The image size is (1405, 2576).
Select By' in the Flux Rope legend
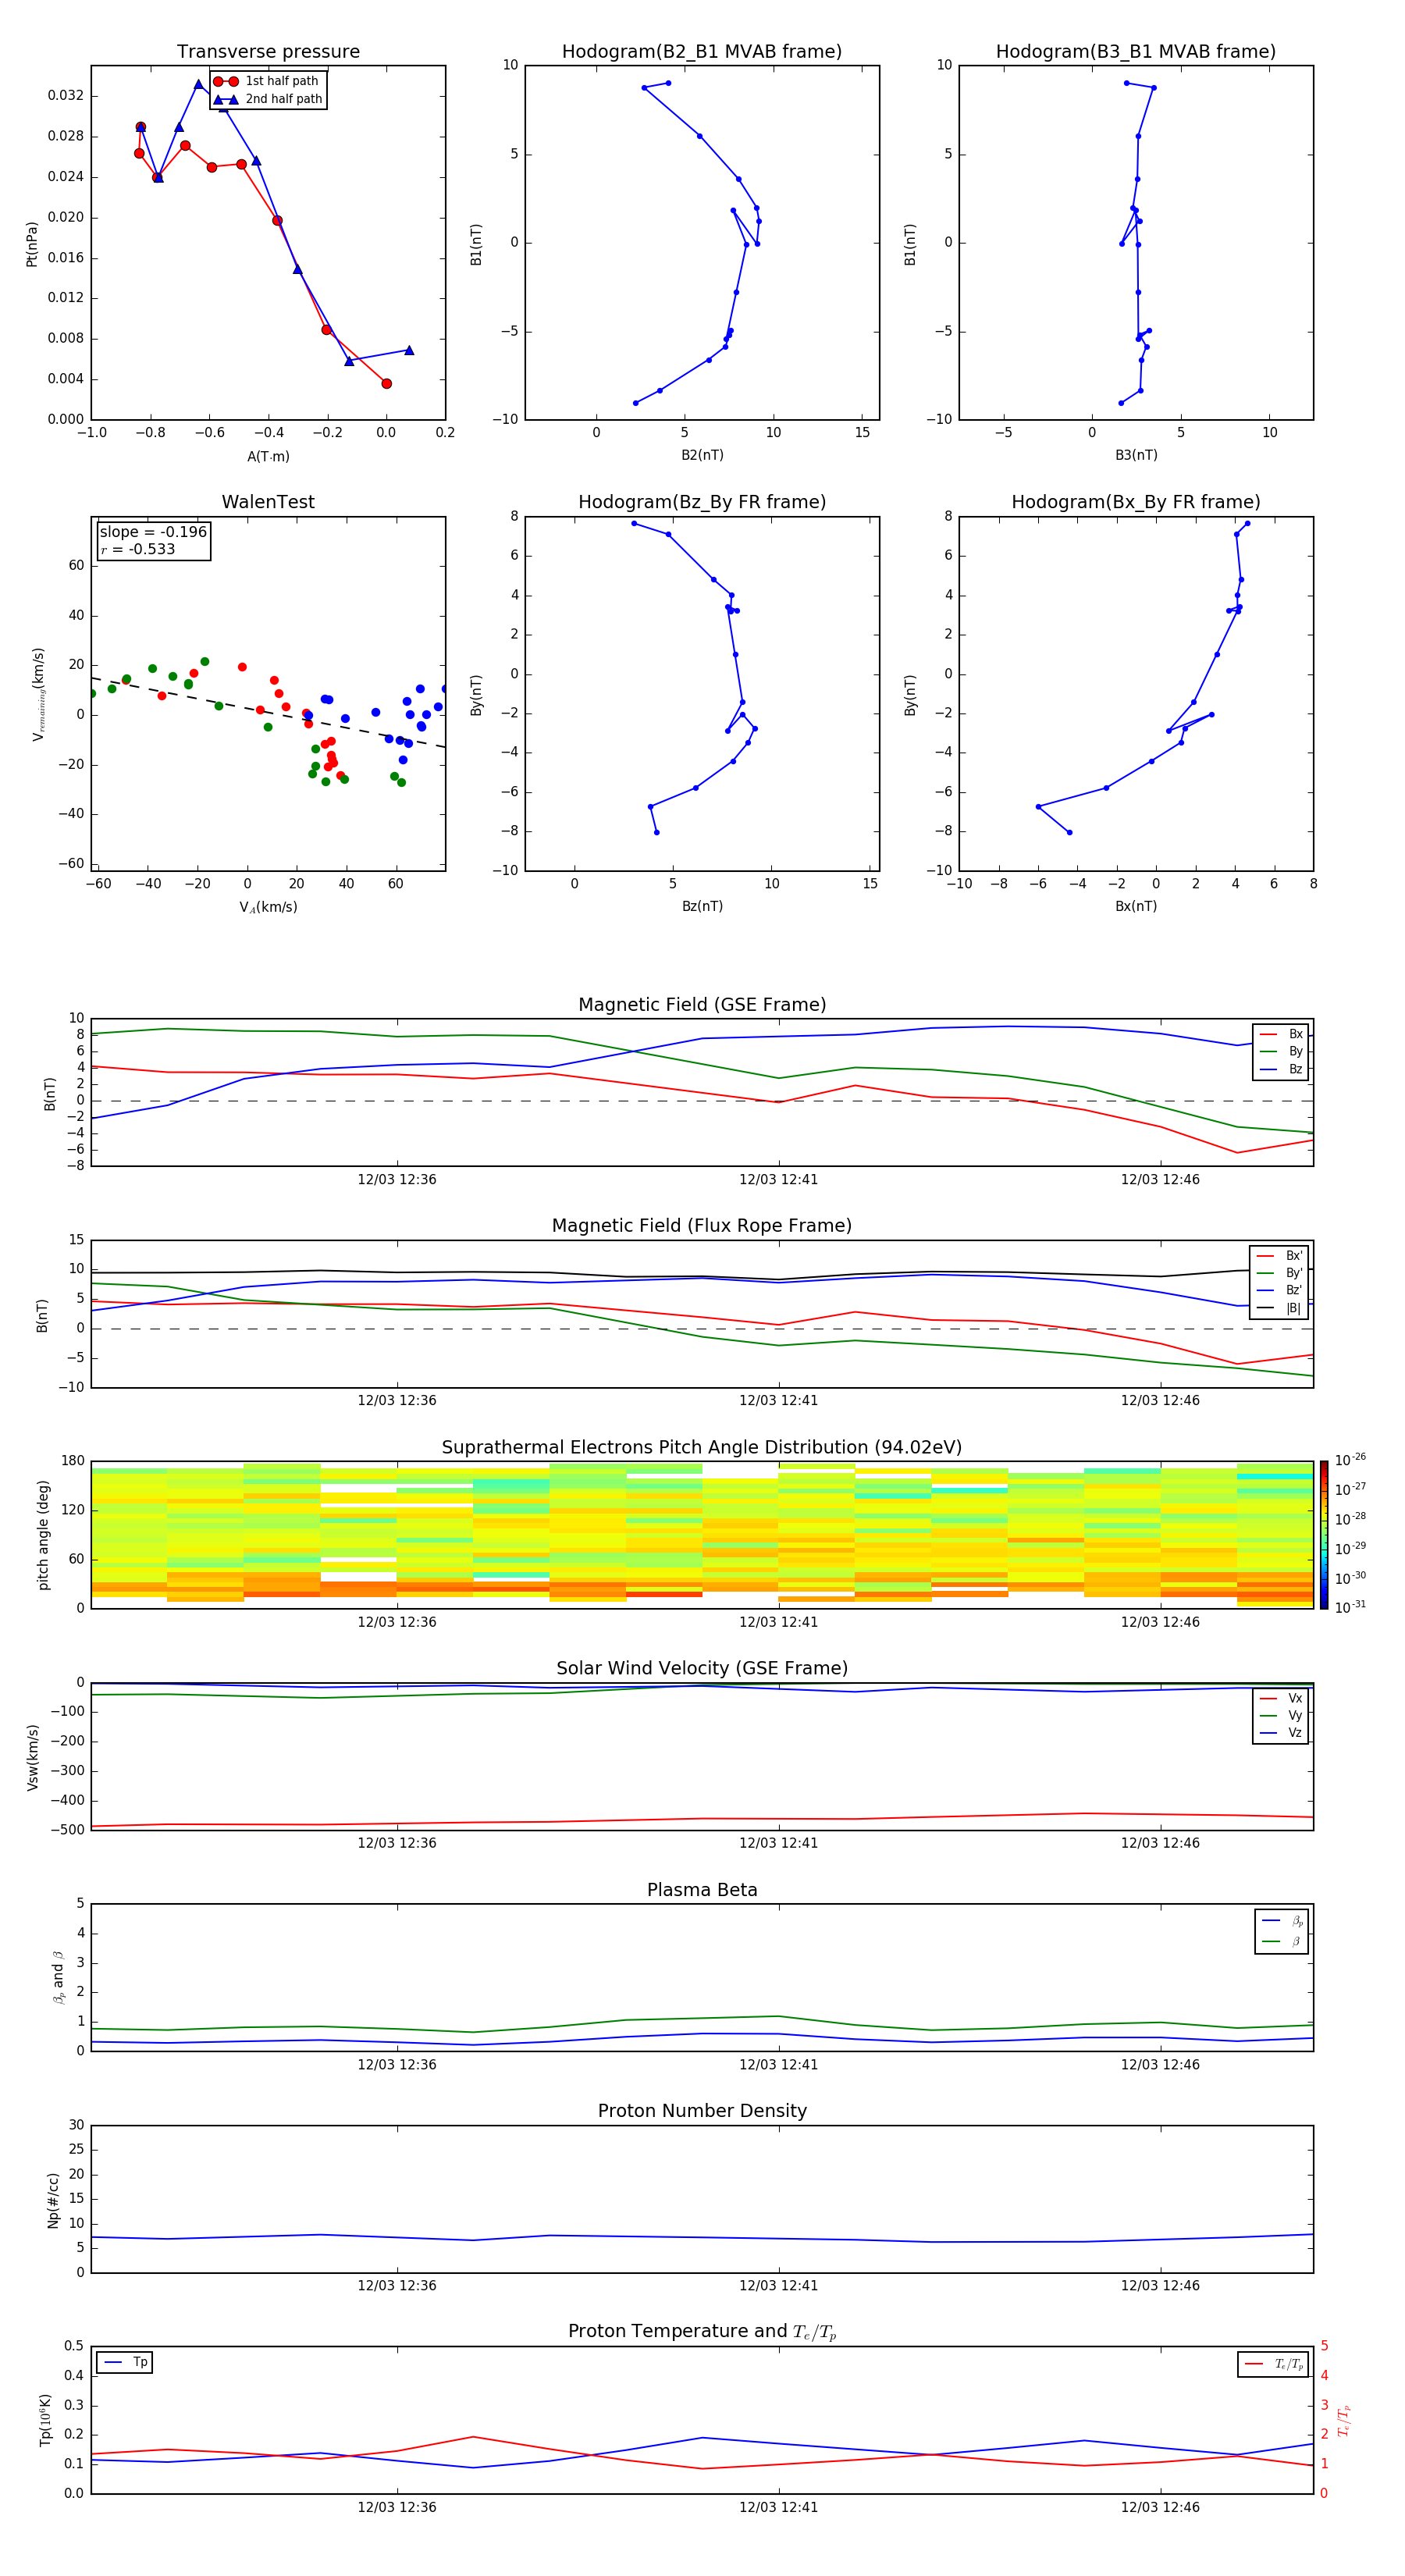coord(1279,1273)
